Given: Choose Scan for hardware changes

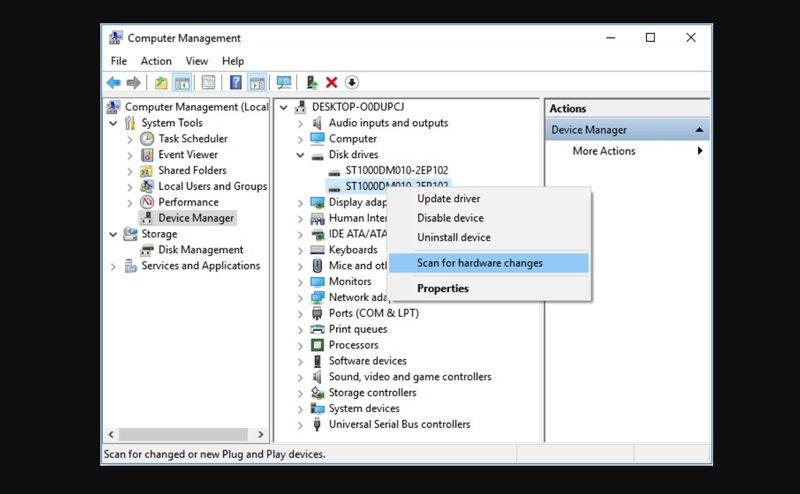Looking at the screenshot, I should coord(480,263).
